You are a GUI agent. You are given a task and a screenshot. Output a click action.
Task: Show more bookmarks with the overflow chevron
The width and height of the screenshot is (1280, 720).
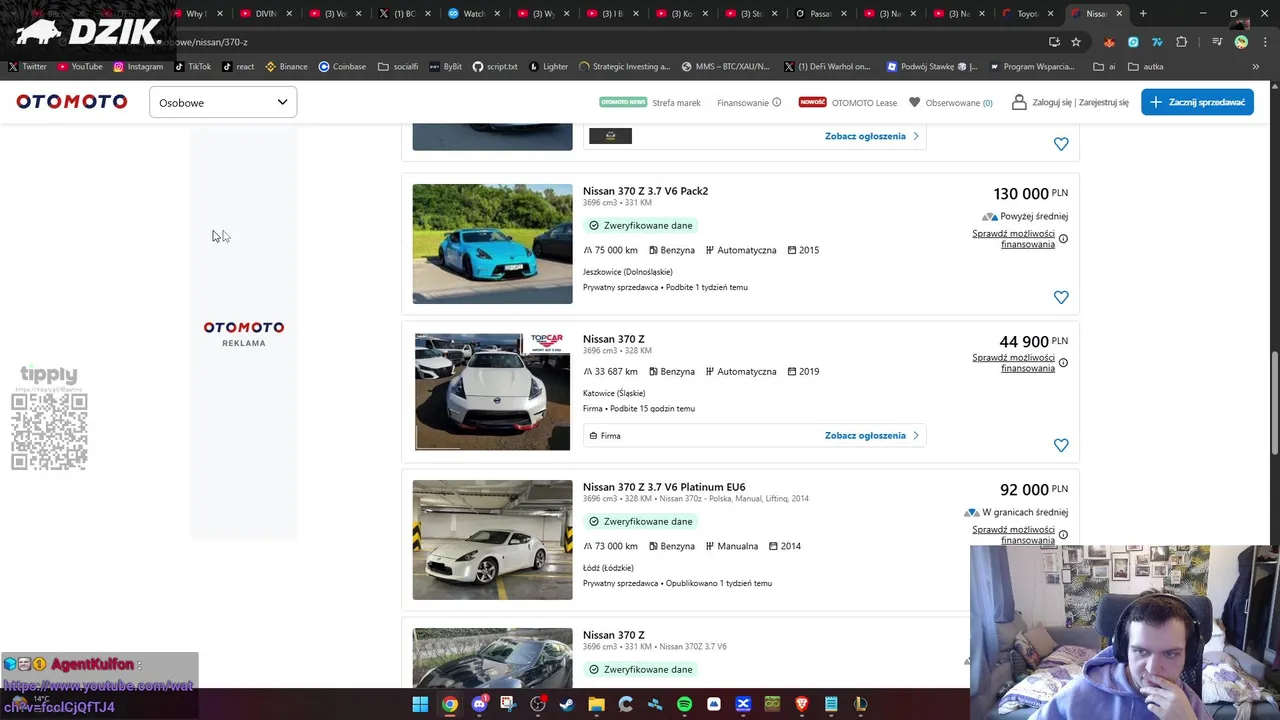click(1255, 66)
